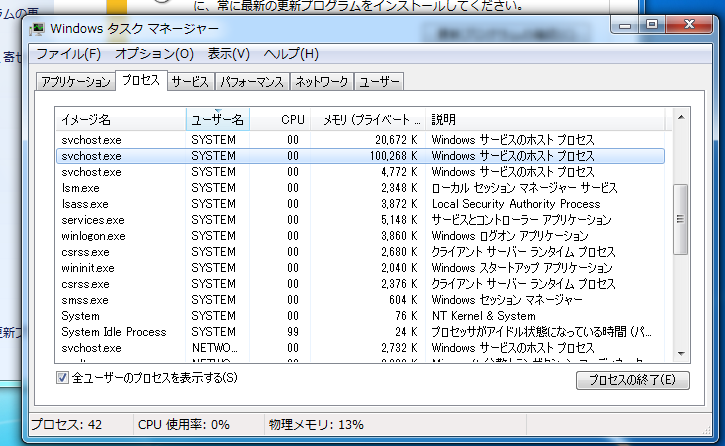Maximize the Task Manager window

(652, 25)
